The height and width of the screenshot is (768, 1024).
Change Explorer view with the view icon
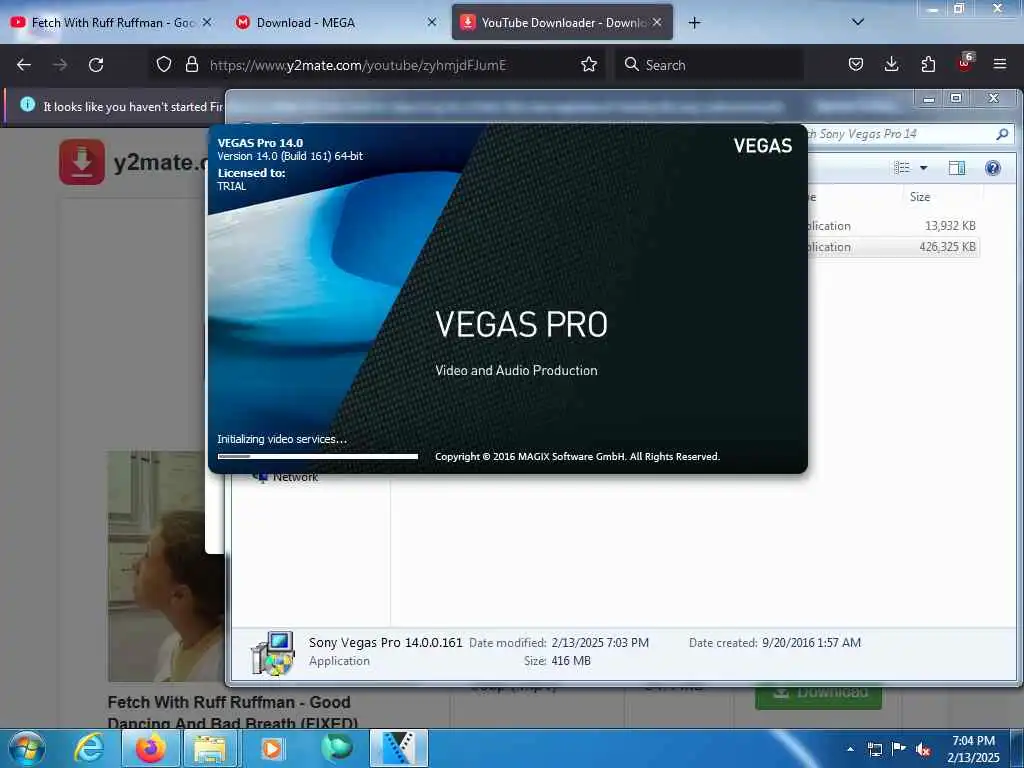pyautogui.click(x=902, y=168)
